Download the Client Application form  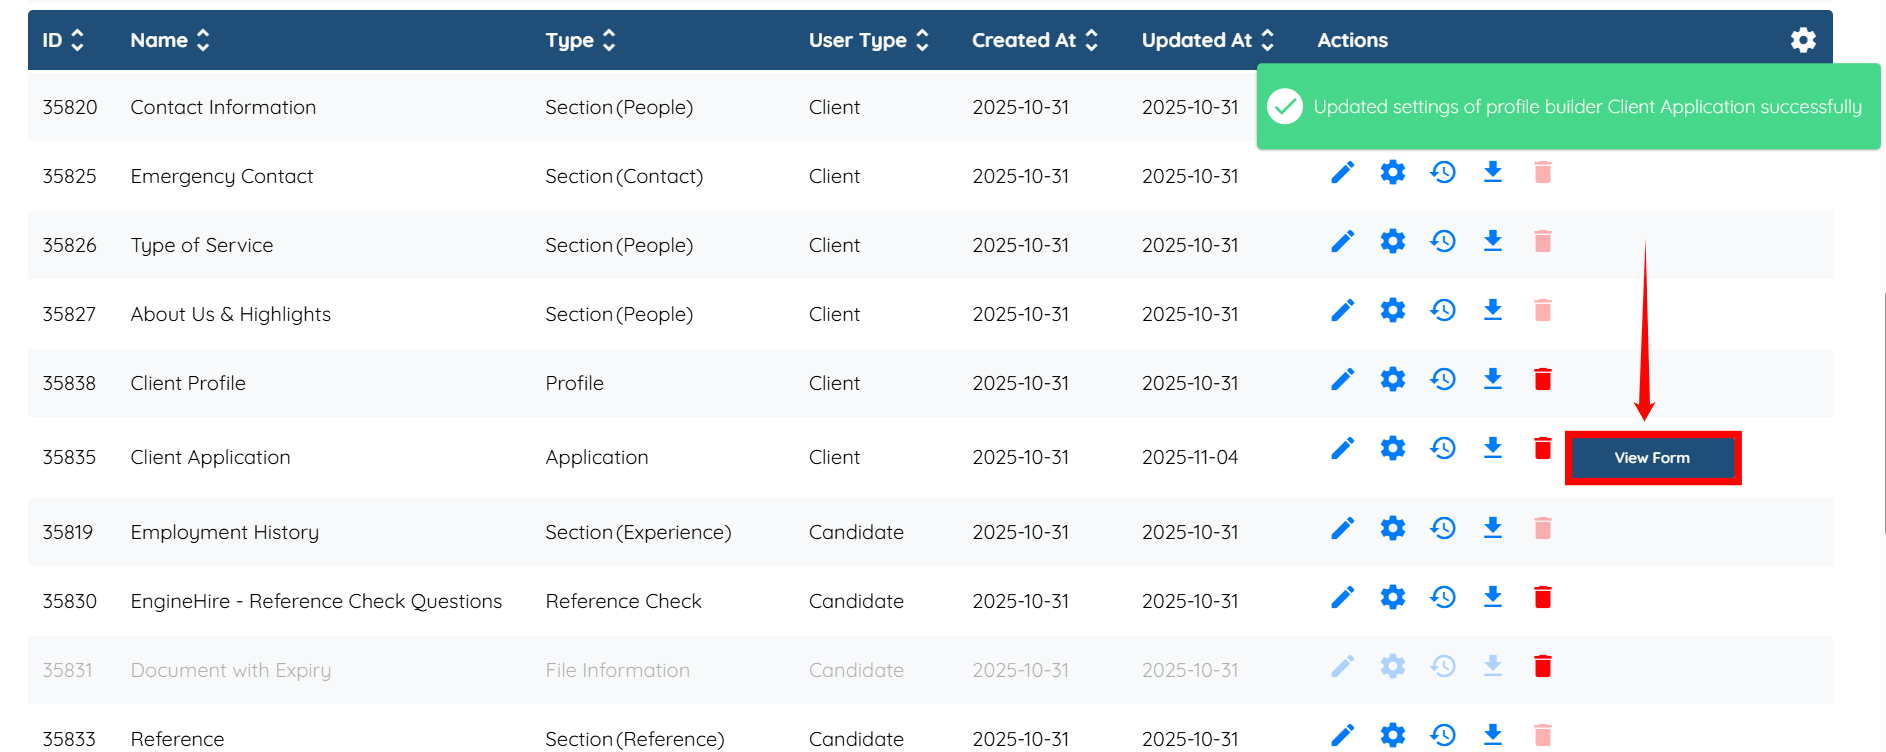coord(1492,448)
